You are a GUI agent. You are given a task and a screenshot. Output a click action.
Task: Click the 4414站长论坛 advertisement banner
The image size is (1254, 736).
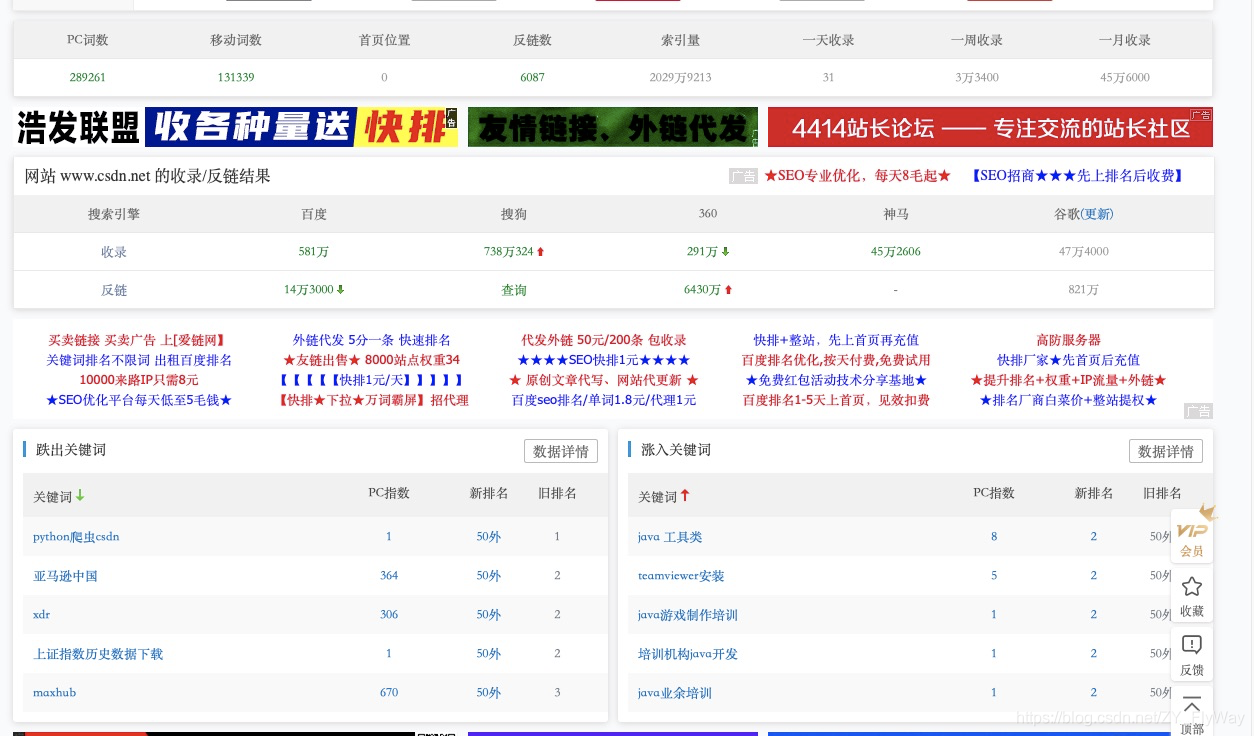coord(990,127)
